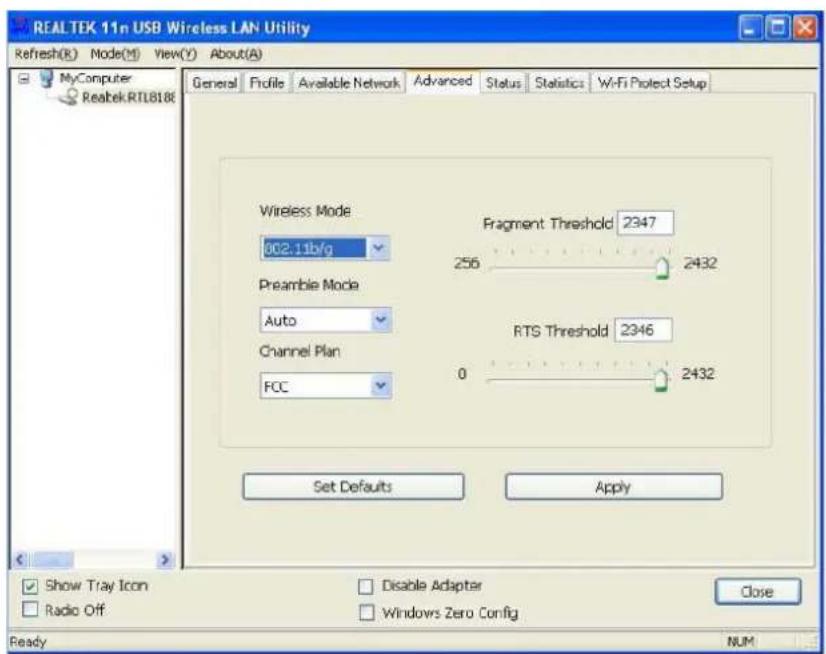Open the Refresh menu
Viewport: 826px width, 654px height.
(46, 54)
